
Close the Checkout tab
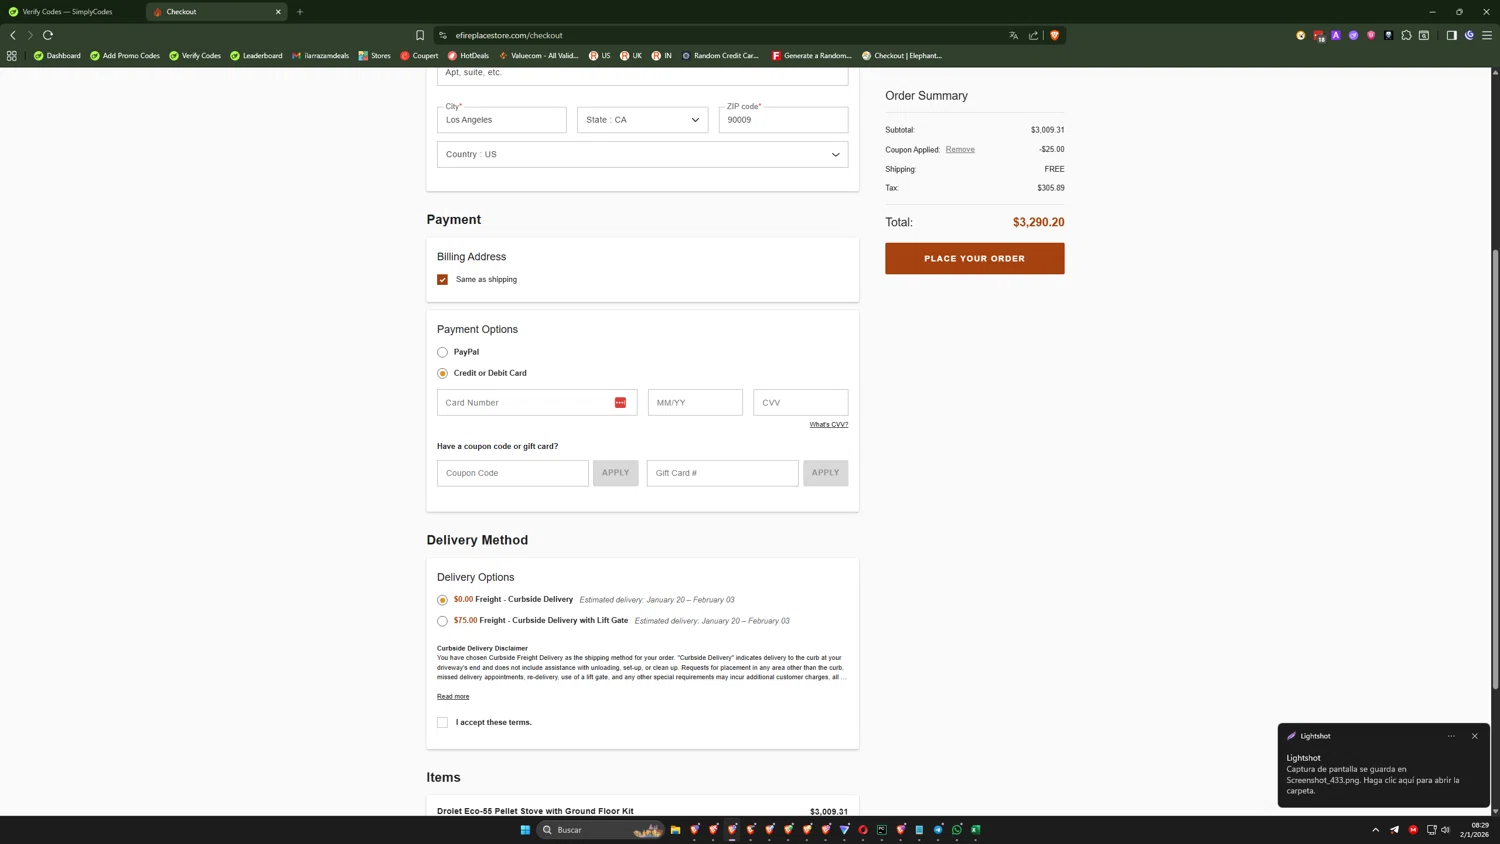pyautogui.click(x=278, y=12)
